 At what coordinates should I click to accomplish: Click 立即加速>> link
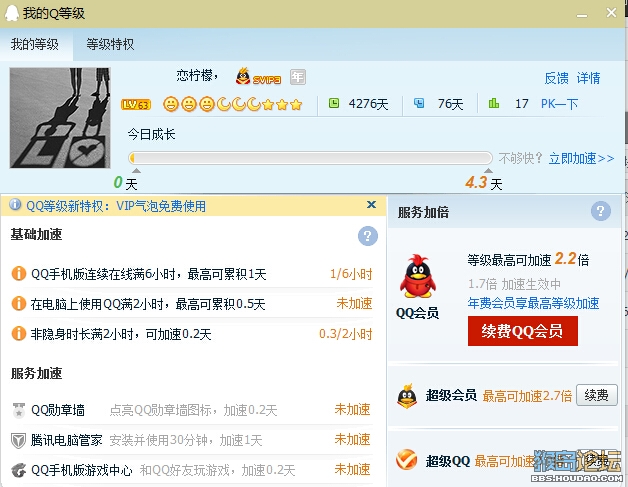(581, 159)
